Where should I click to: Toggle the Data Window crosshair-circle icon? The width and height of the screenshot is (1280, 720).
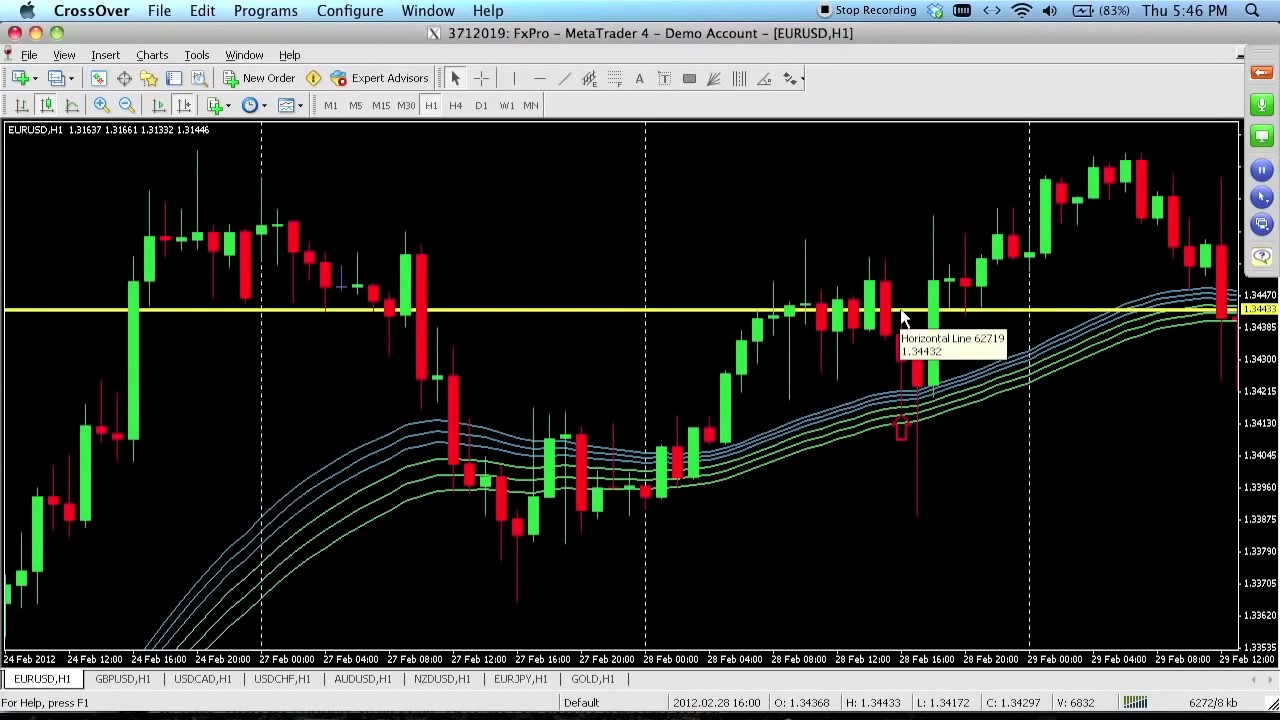point(124,78)
